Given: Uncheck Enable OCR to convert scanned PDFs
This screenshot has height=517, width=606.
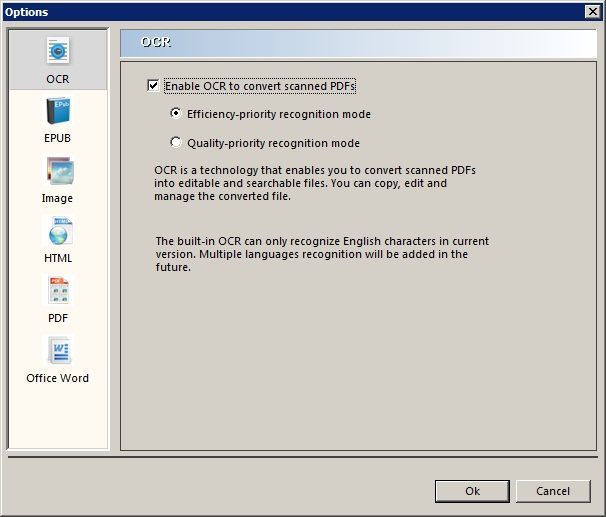Looking at the screenshot, I should point(153,85).
